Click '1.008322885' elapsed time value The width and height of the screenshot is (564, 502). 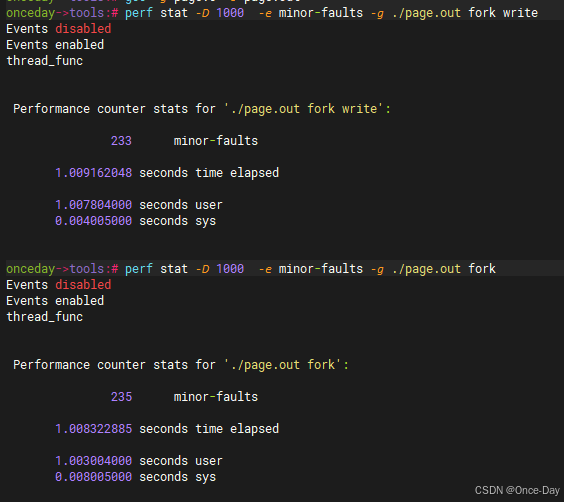[x=94, y=429]
